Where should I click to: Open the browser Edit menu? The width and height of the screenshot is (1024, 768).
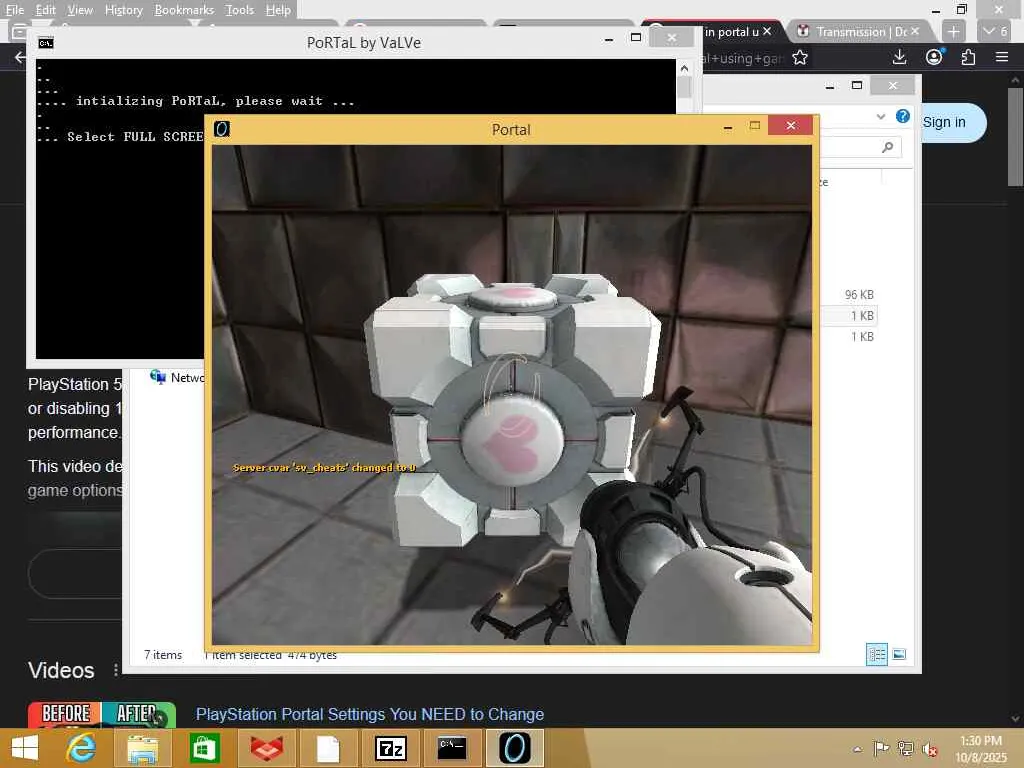(x=45, y=10)
